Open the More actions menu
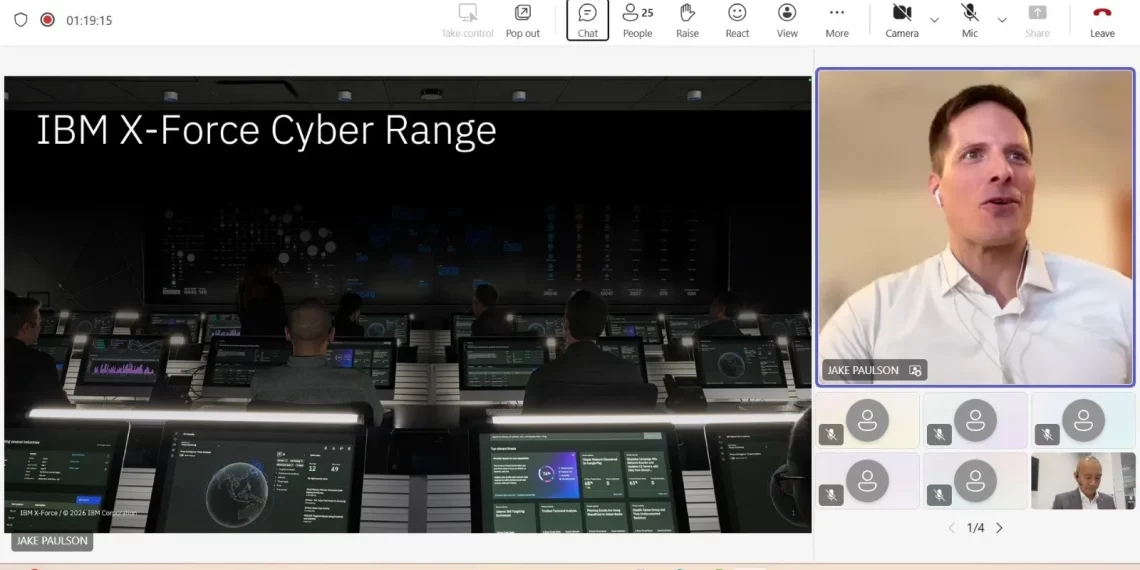Viewport: 1140px width, 570px height. click(x=837, y=20)
